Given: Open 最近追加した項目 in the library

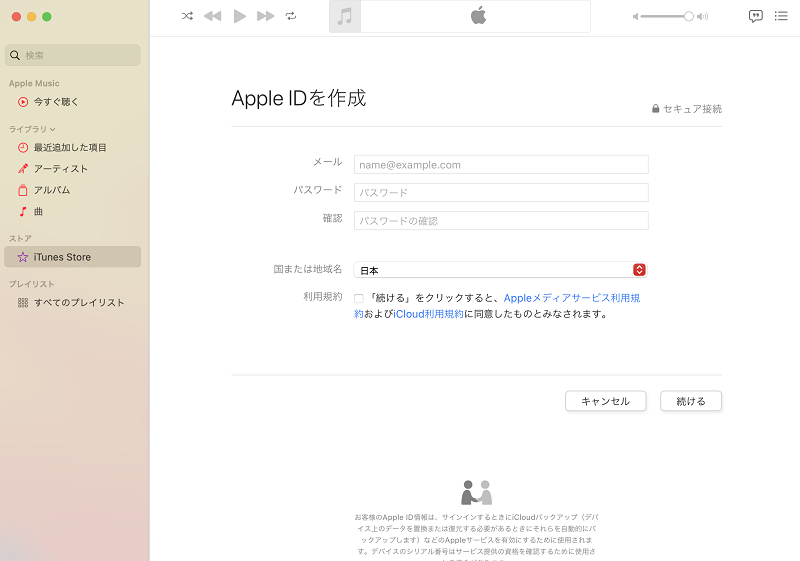Looking at the screenshot, I should (72, 148).
